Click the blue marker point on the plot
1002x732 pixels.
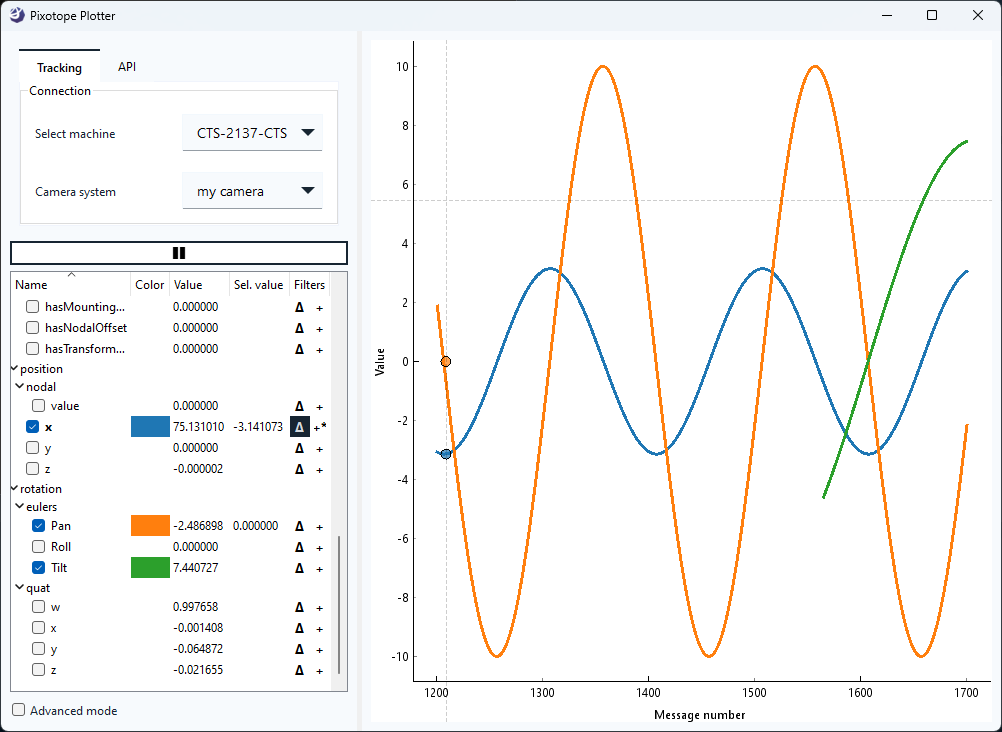click(446, 454)
